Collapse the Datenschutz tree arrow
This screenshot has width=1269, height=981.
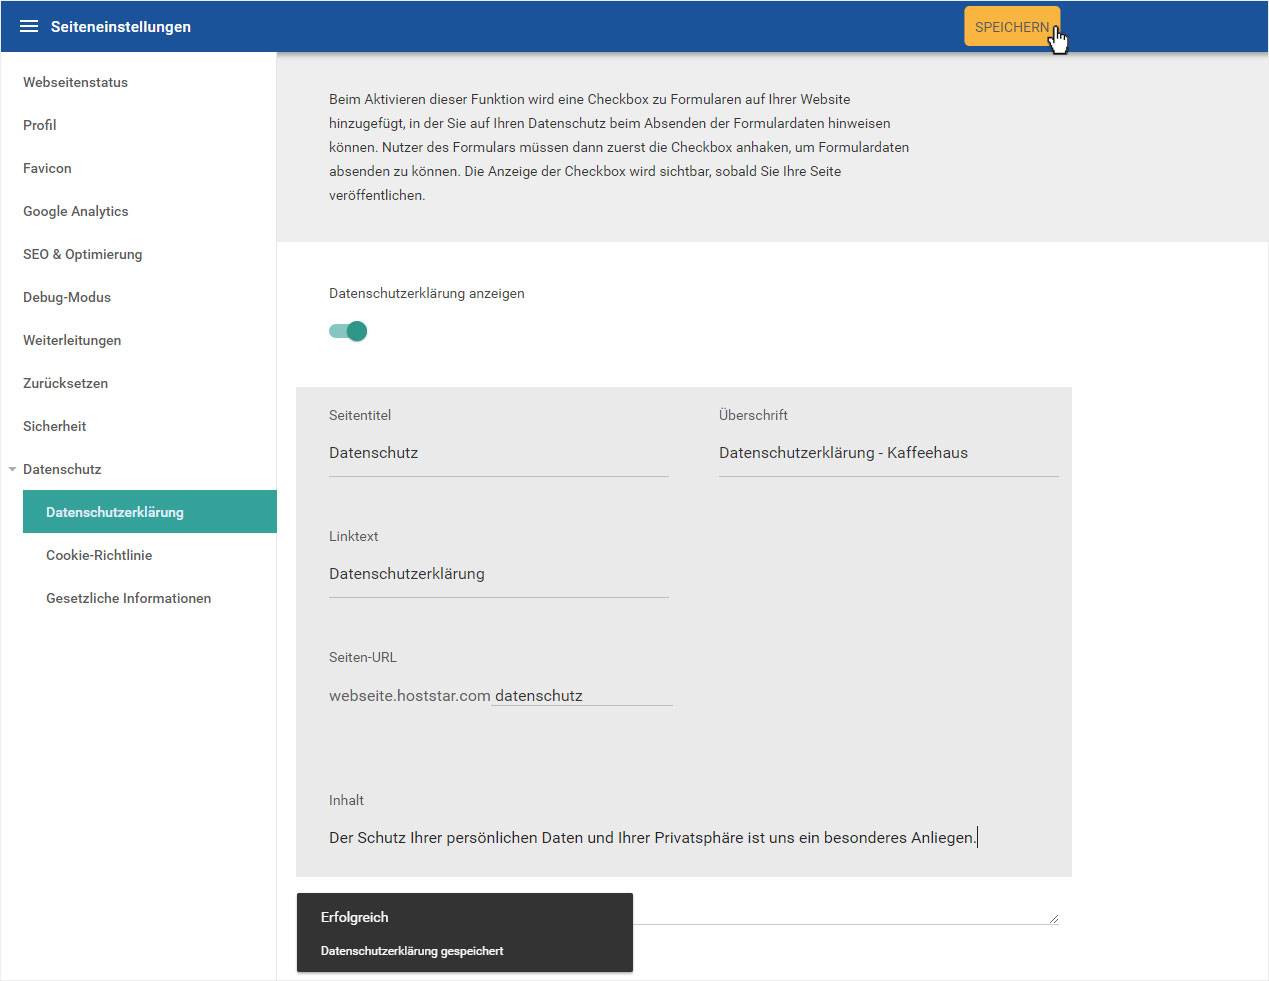pyautogui.click(x=12, y=469)
